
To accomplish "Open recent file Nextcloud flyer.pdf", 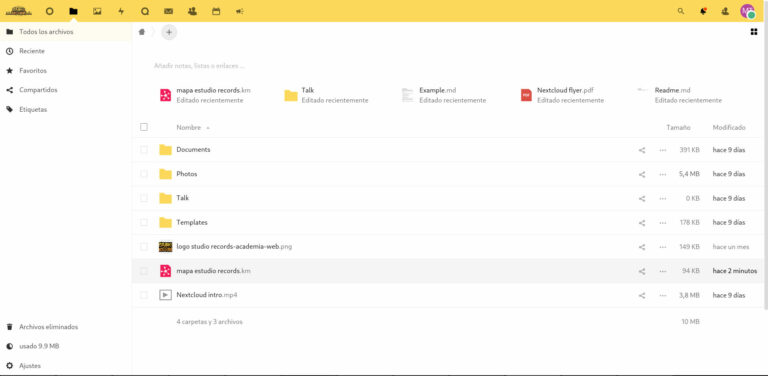I will [562, 95].
